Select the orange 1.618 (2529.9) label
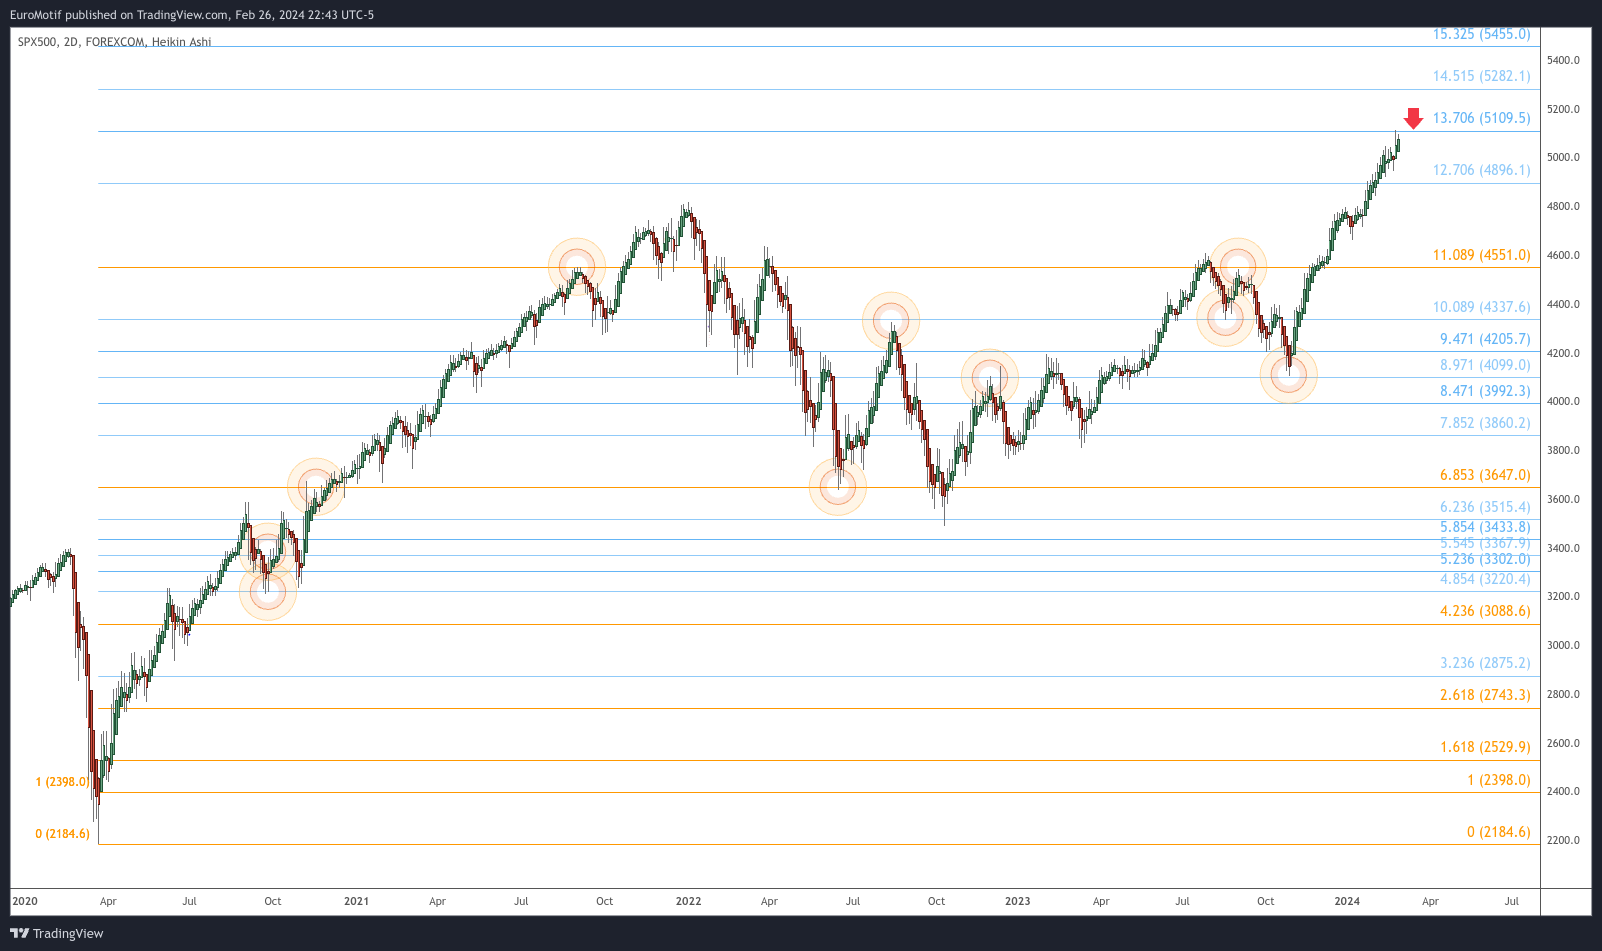The height and width of the screenshot is (951, 1602). click(1485, 747)
